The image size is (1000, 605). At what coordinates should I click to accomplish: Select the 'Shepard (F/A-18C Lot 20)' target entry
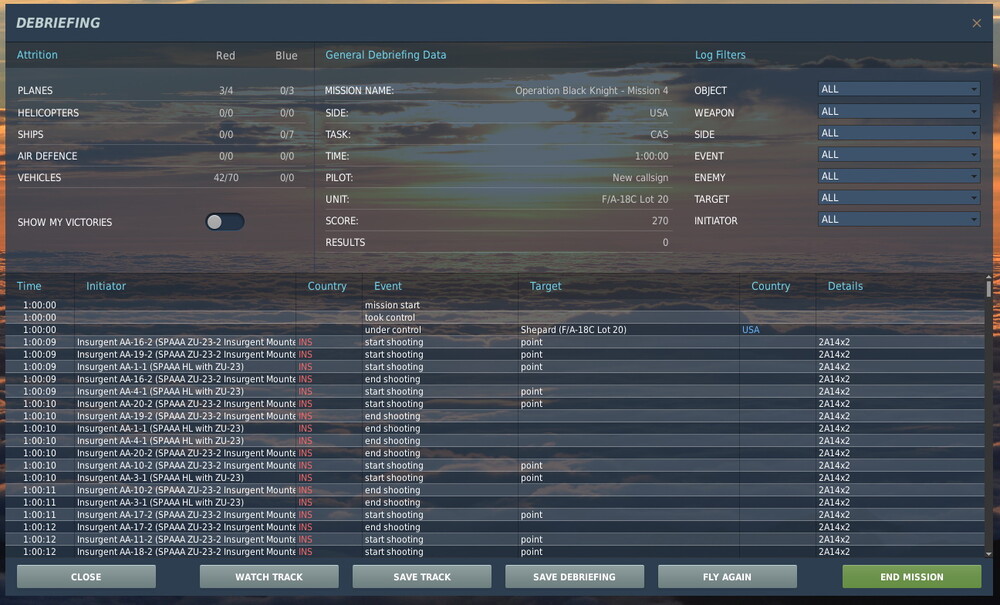[x=573, y=330]
